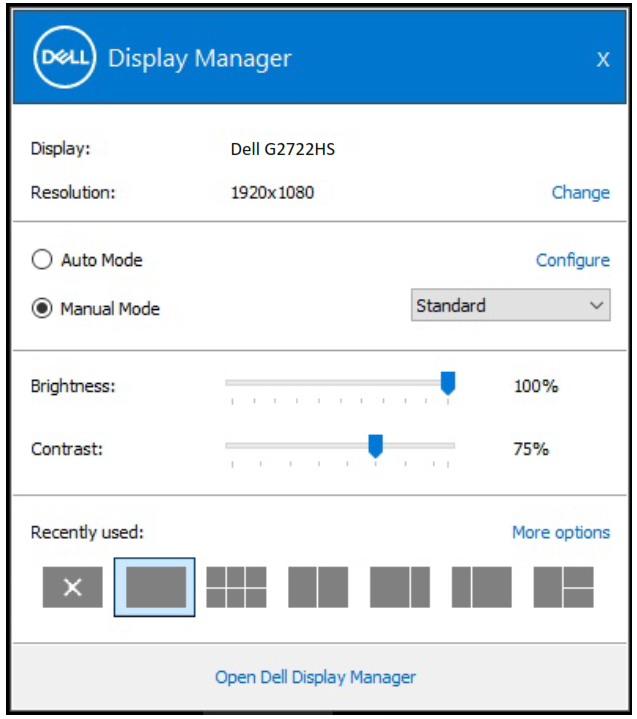Pick the six-zone grid layout icon
The width and height of the screenshot is (637, 719).
[x=236, y=587]
